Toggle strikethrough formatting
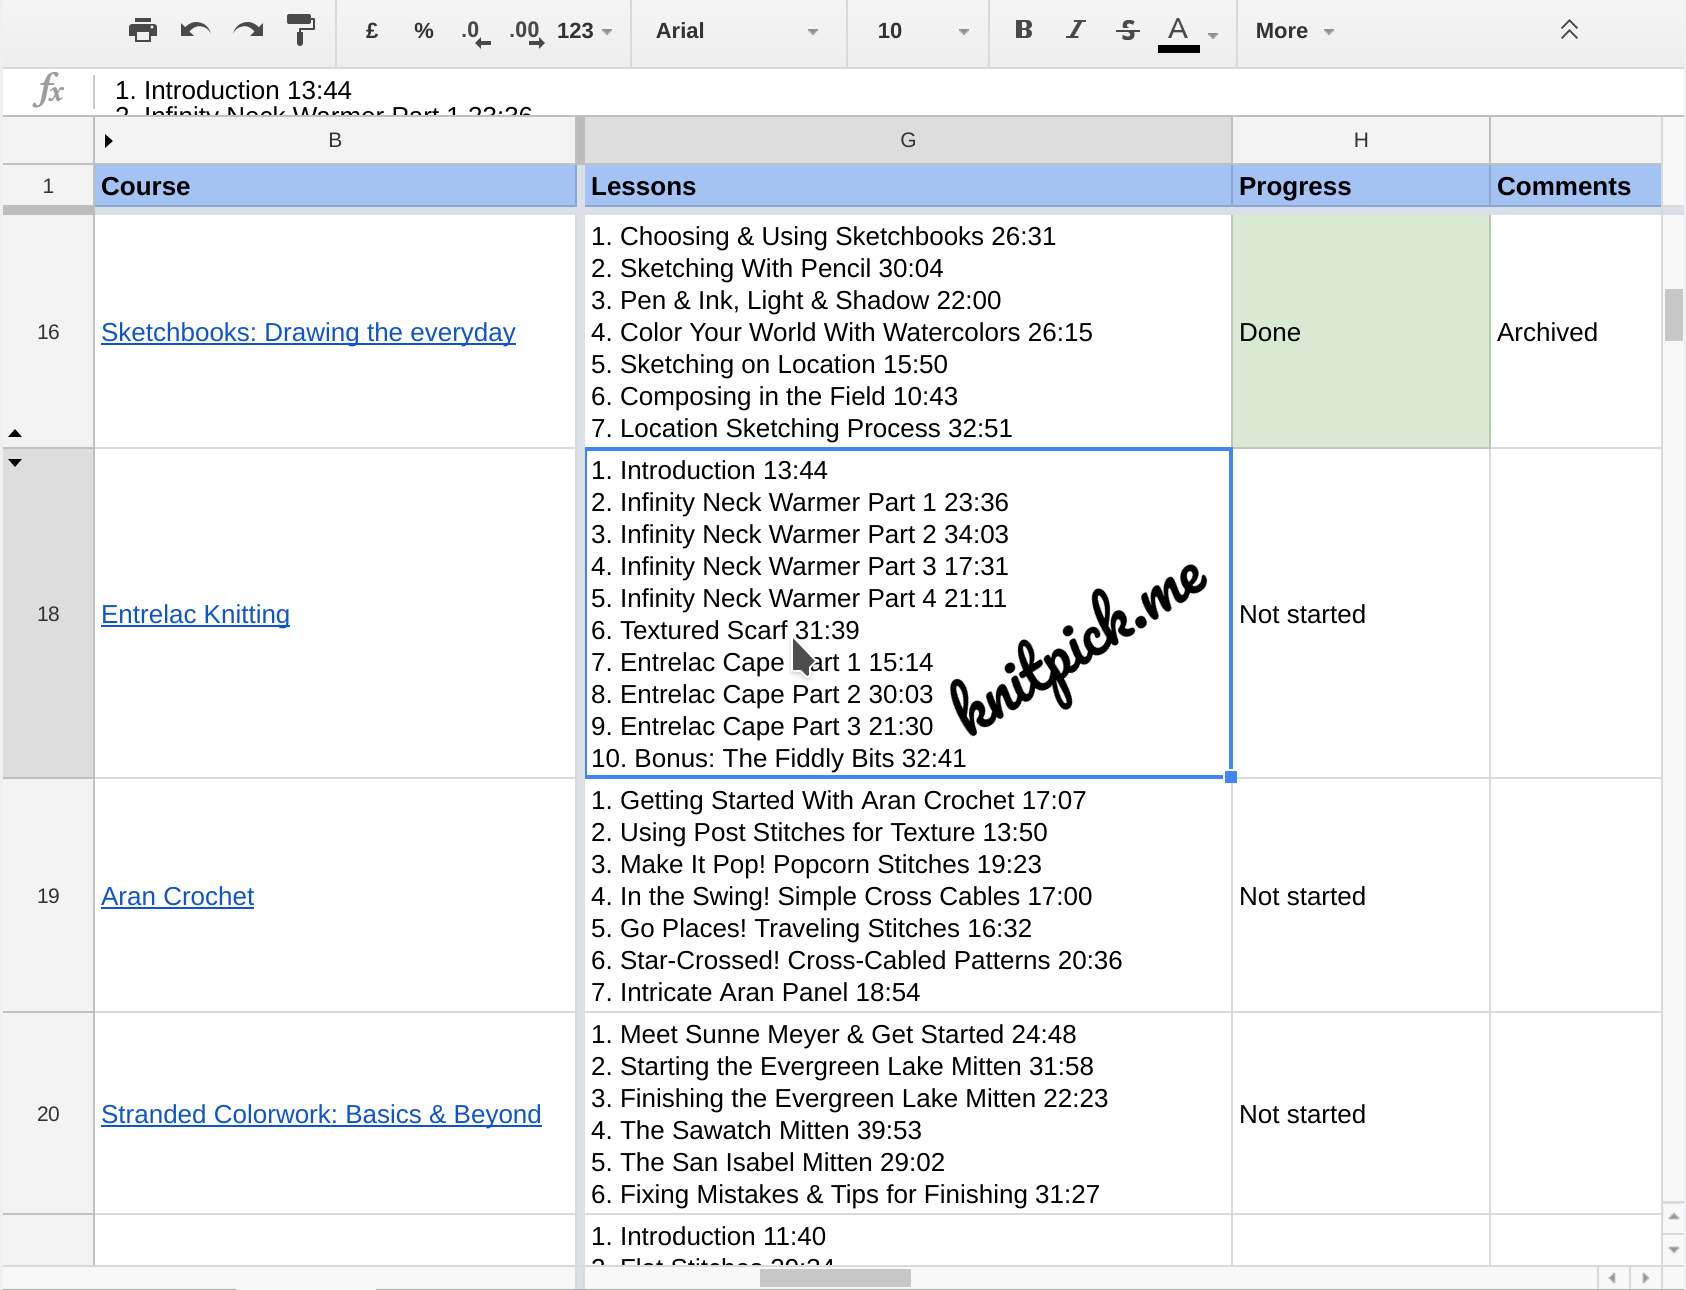Viewport: 1686px width, 1290px height. point(1127,31)
